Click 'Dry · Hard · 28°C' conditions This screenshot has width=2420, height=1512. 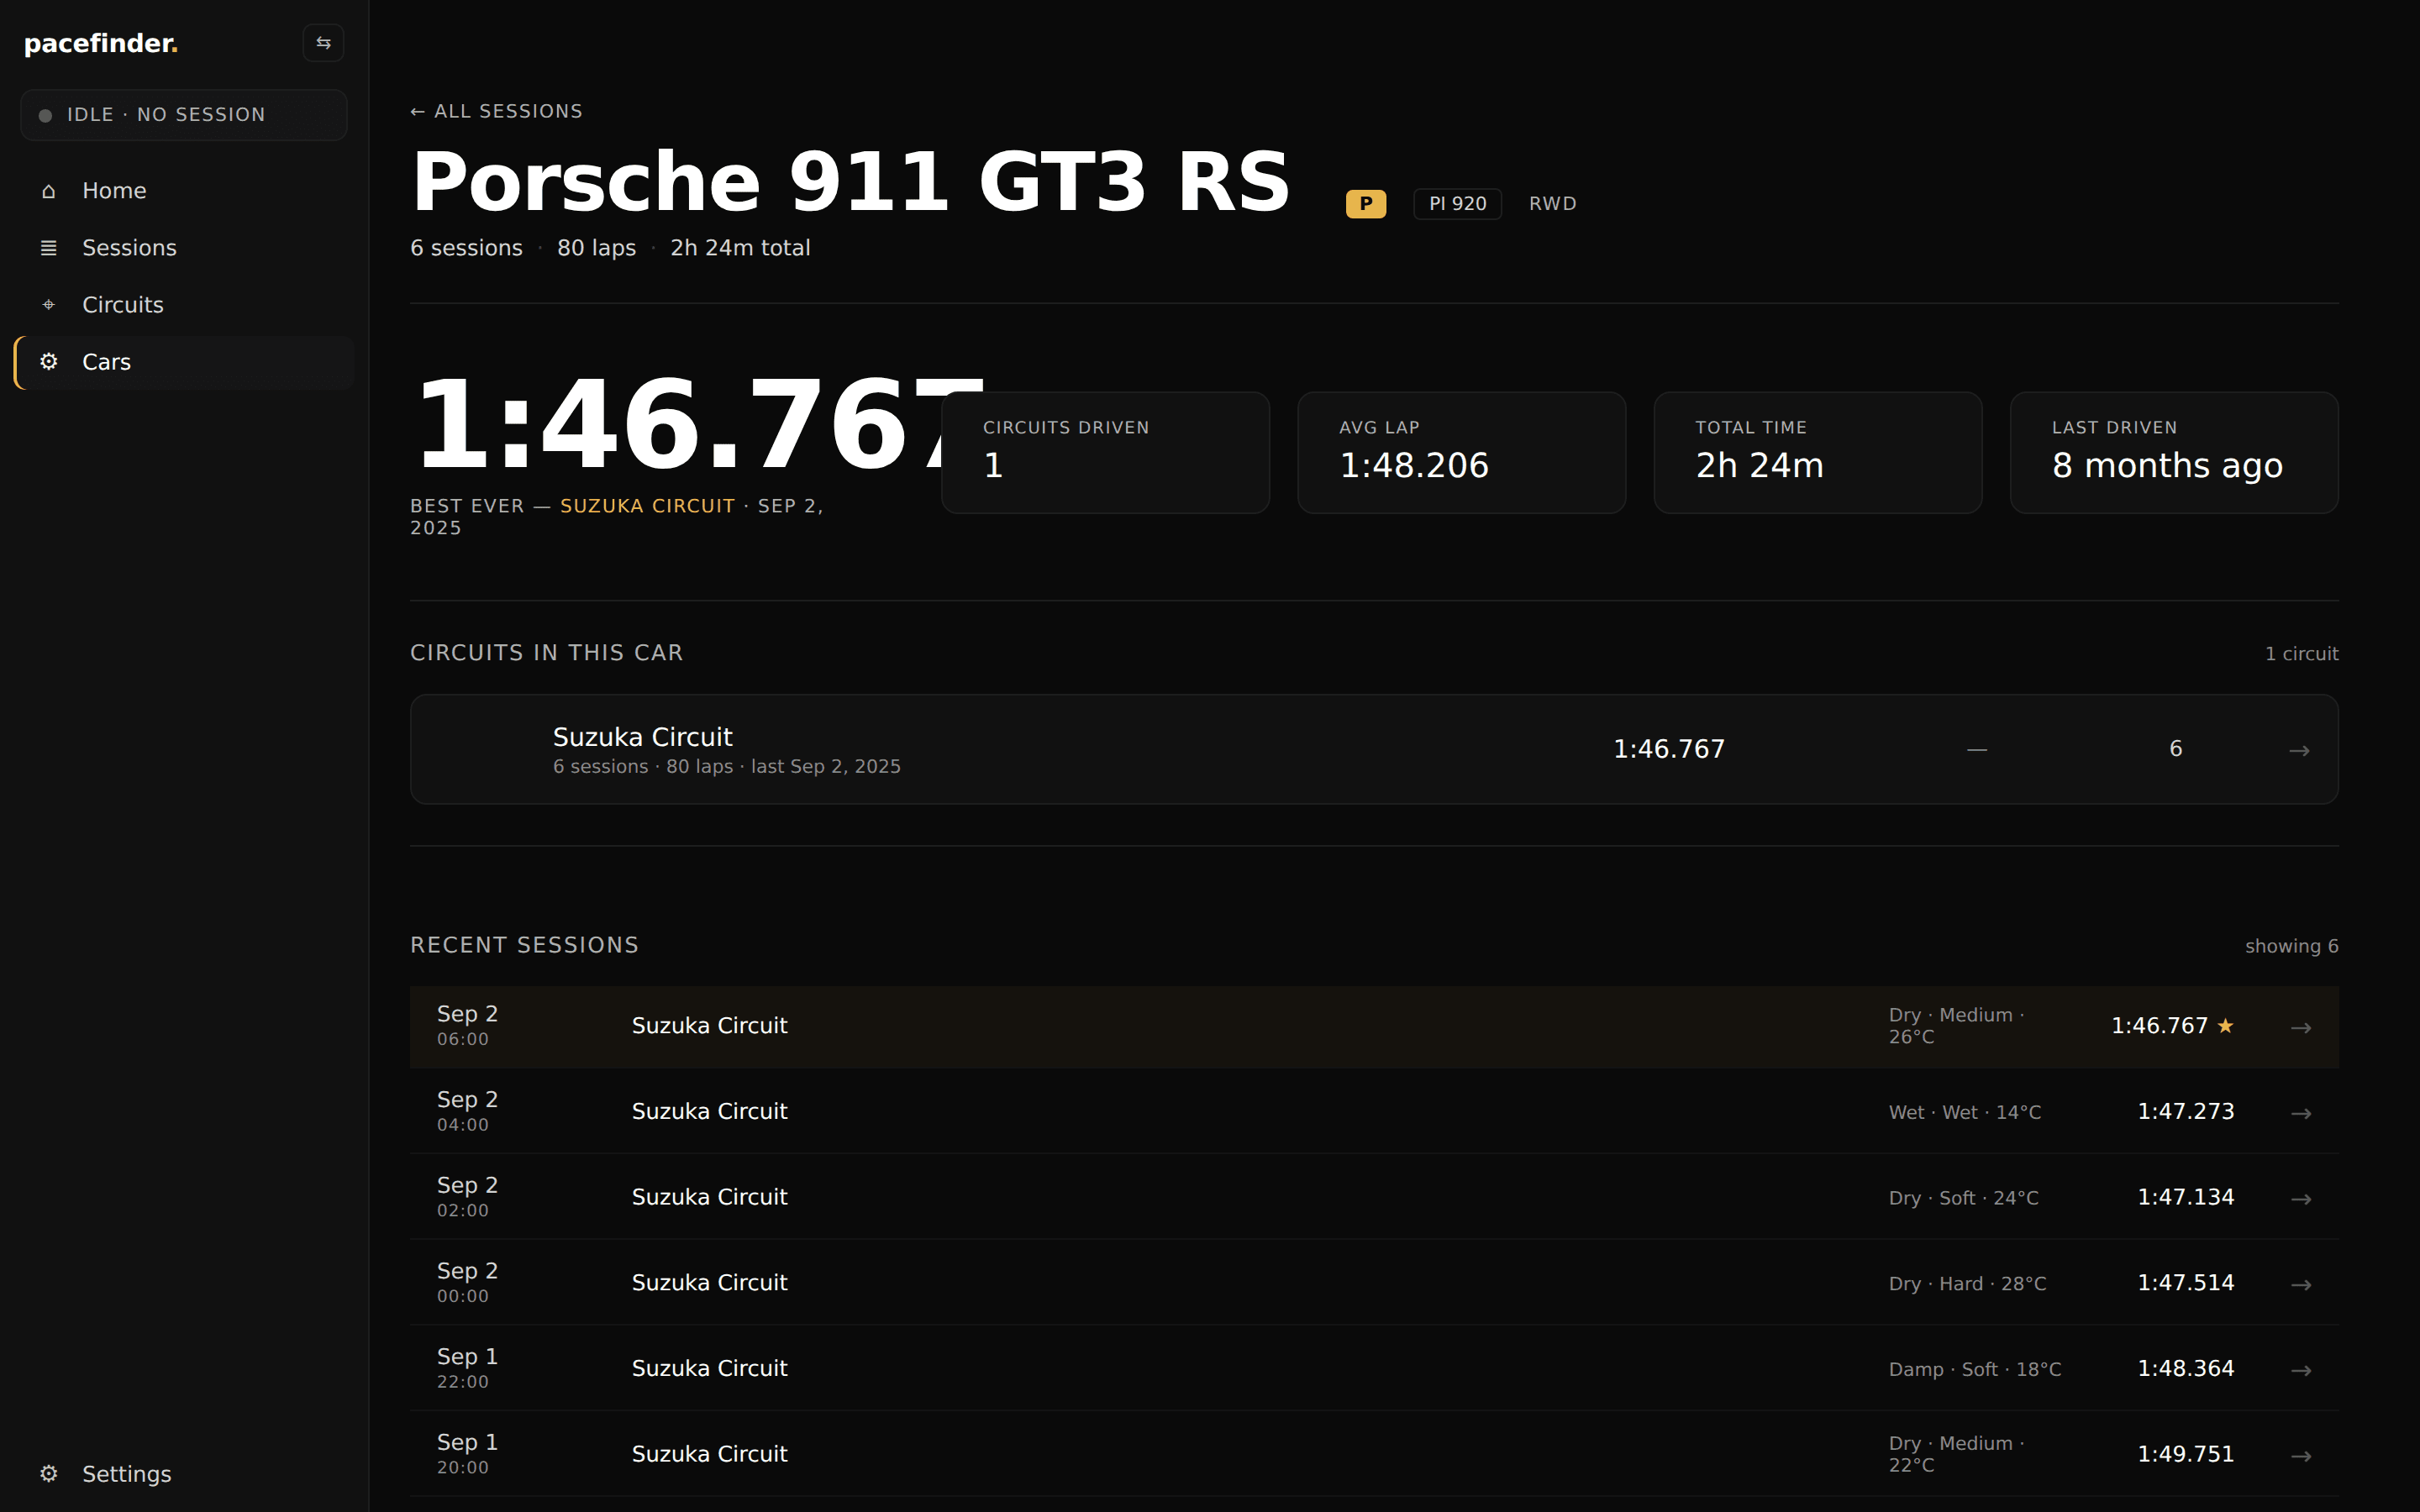[1967, 1284]
